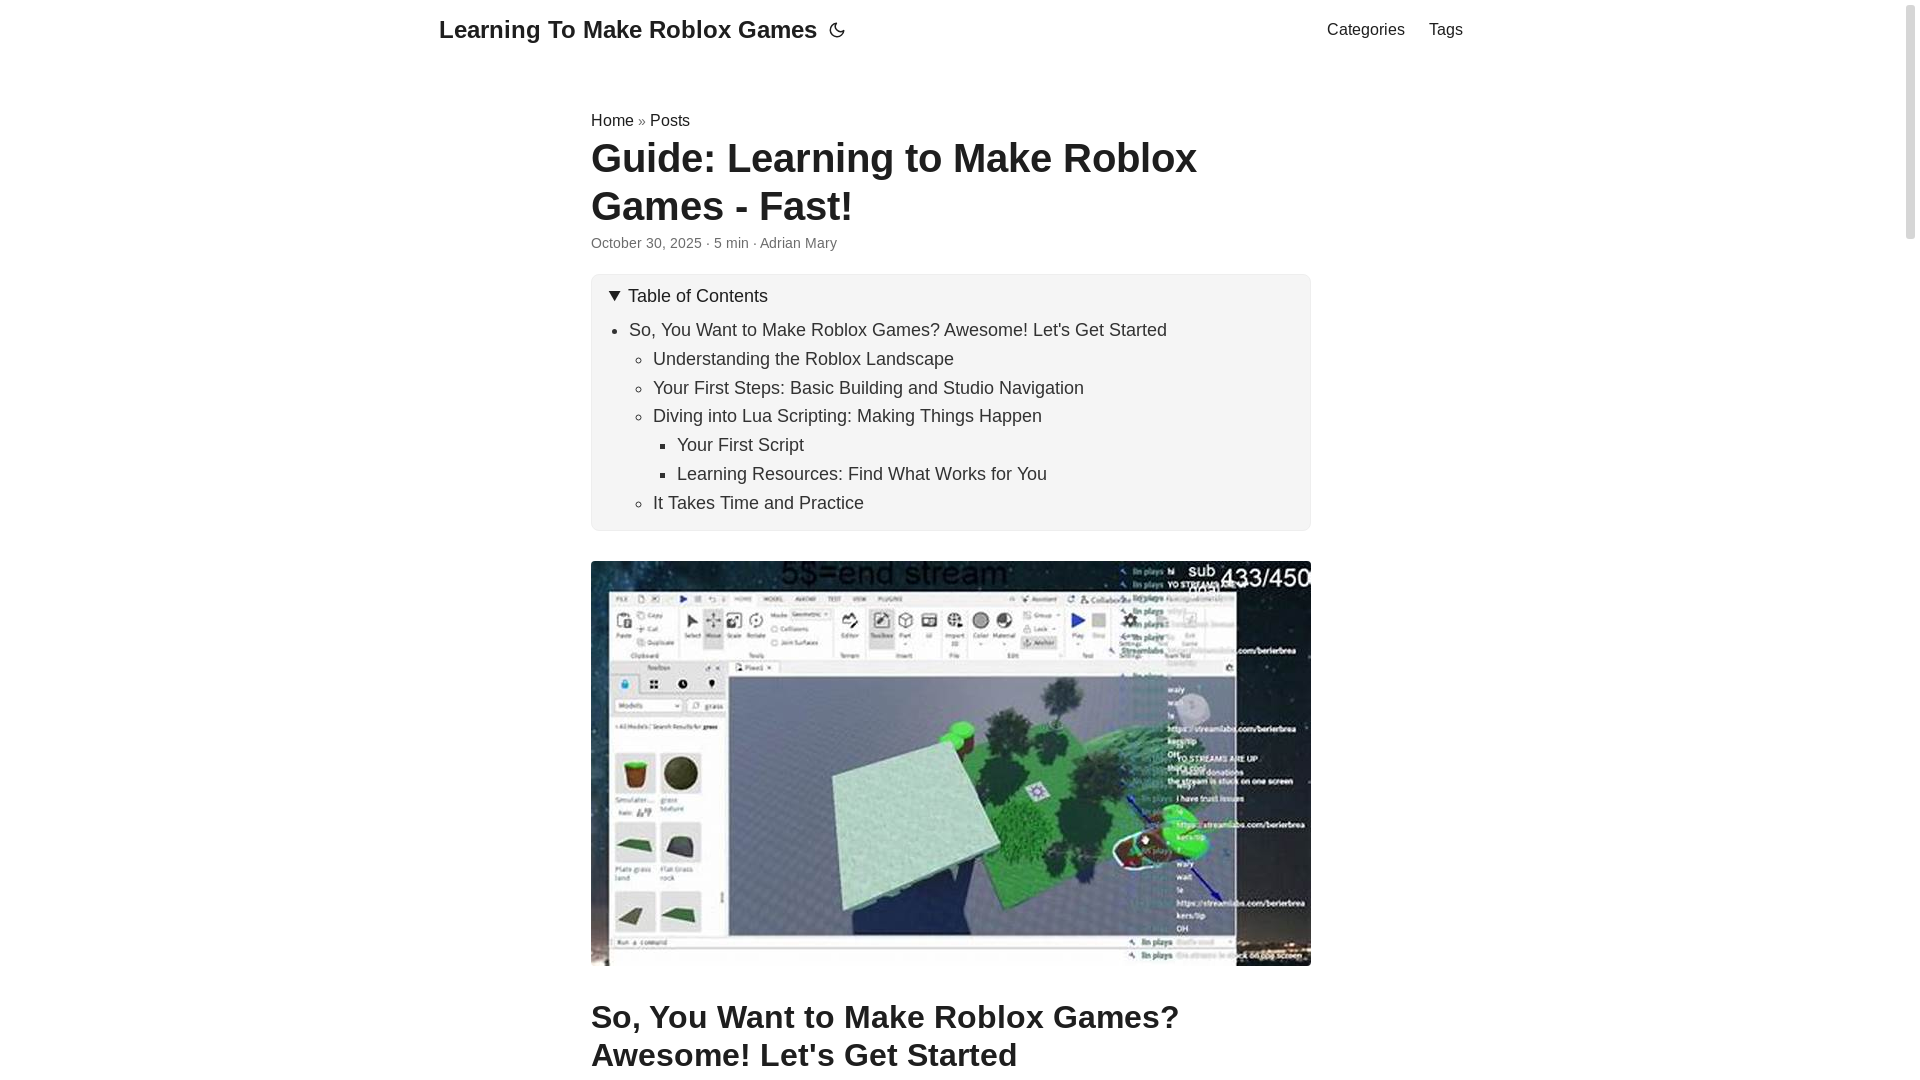Jump to Understanding the Roblox Landscape

point(803,359)
